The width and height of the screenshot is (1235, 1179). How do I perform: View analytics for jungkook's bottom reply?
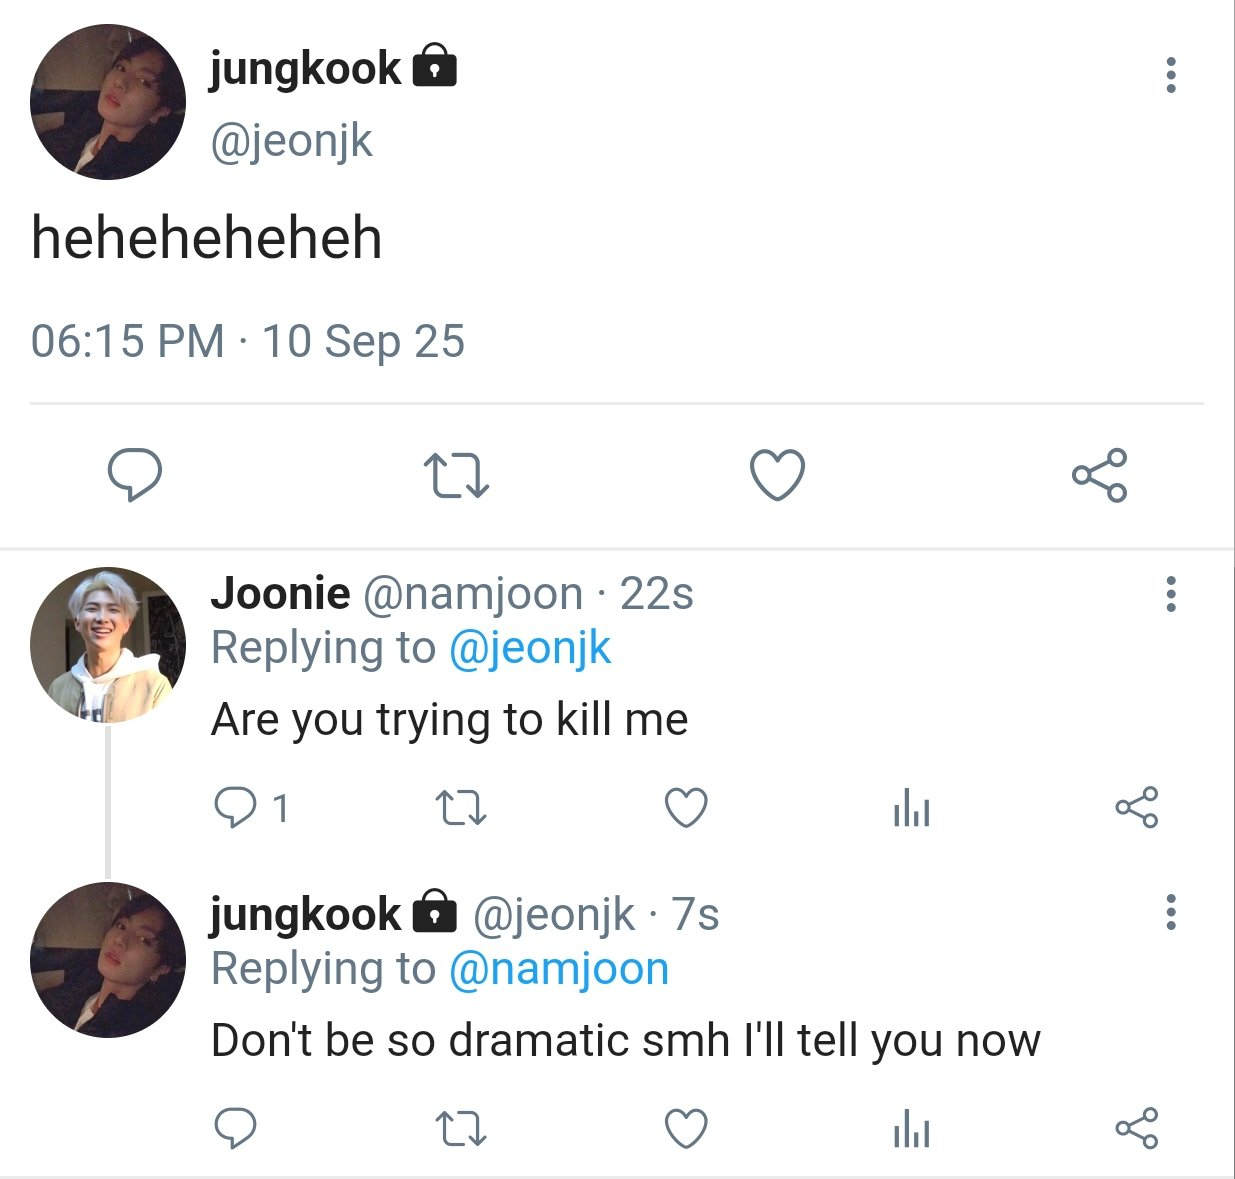(911, 1129)
